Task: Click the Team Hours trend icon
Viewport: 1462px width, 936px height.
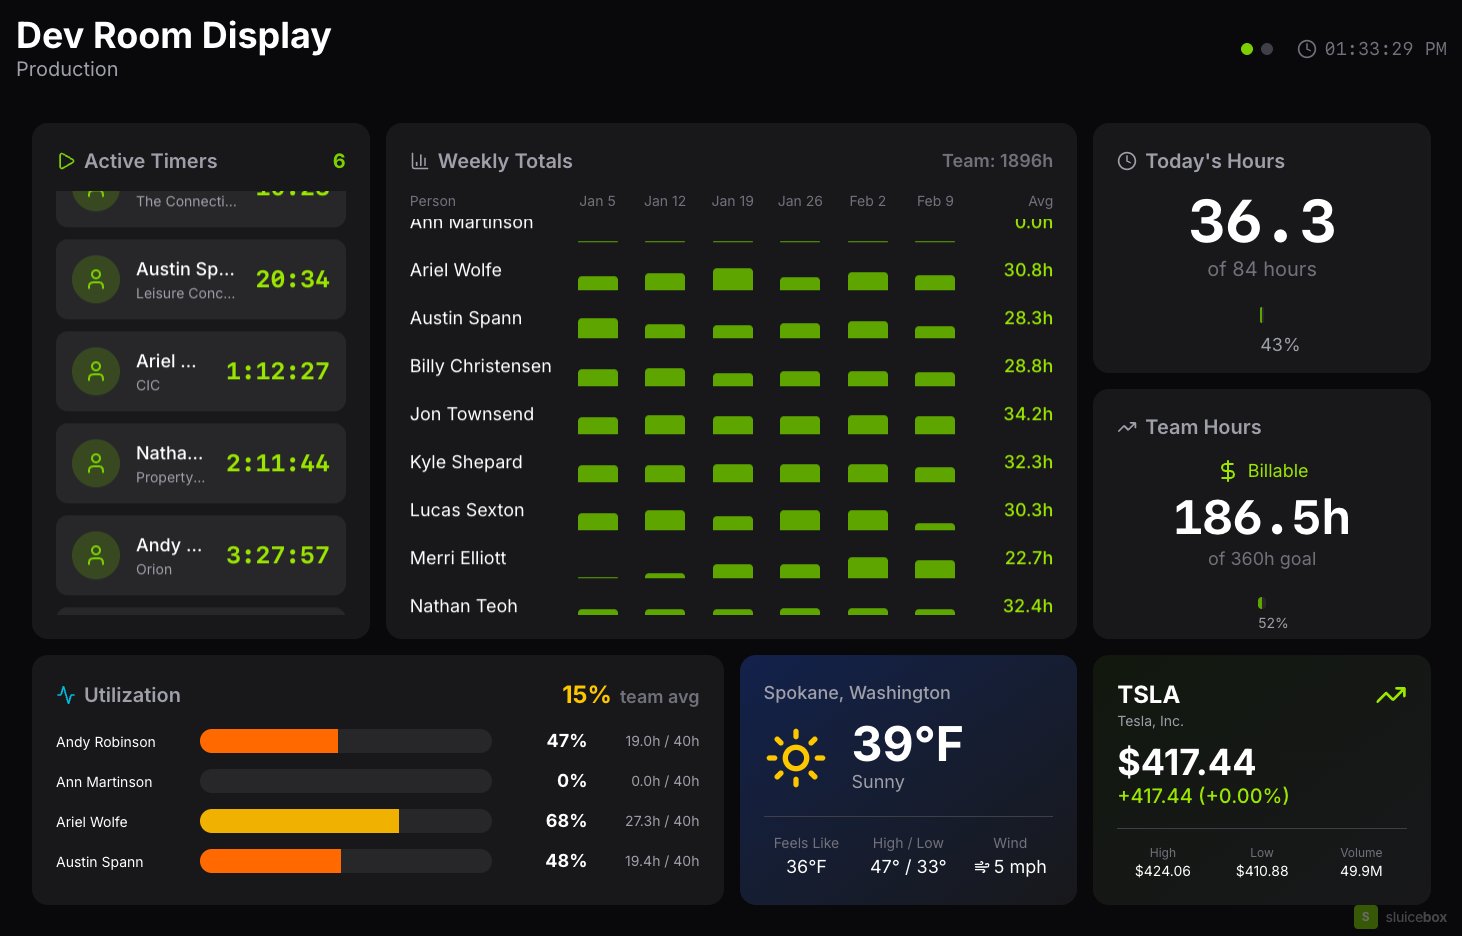Action: point(1127,427)
